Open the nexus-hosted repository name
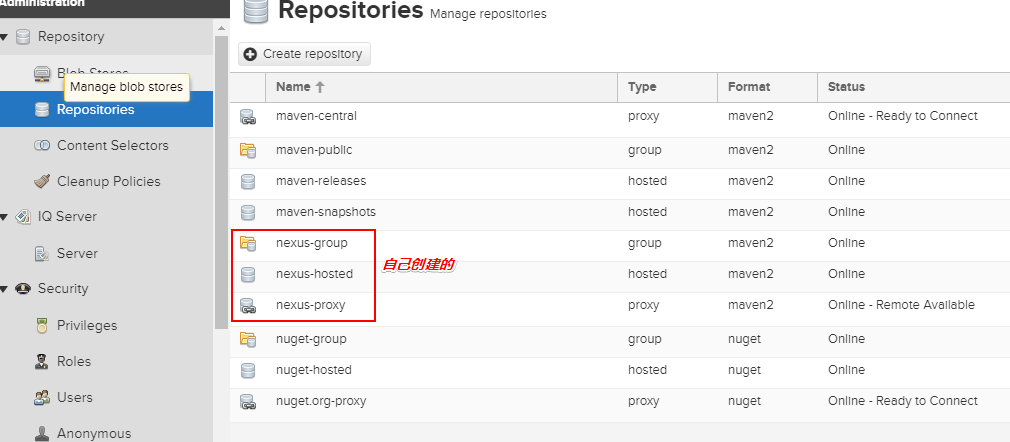 [x=314, y=274]
